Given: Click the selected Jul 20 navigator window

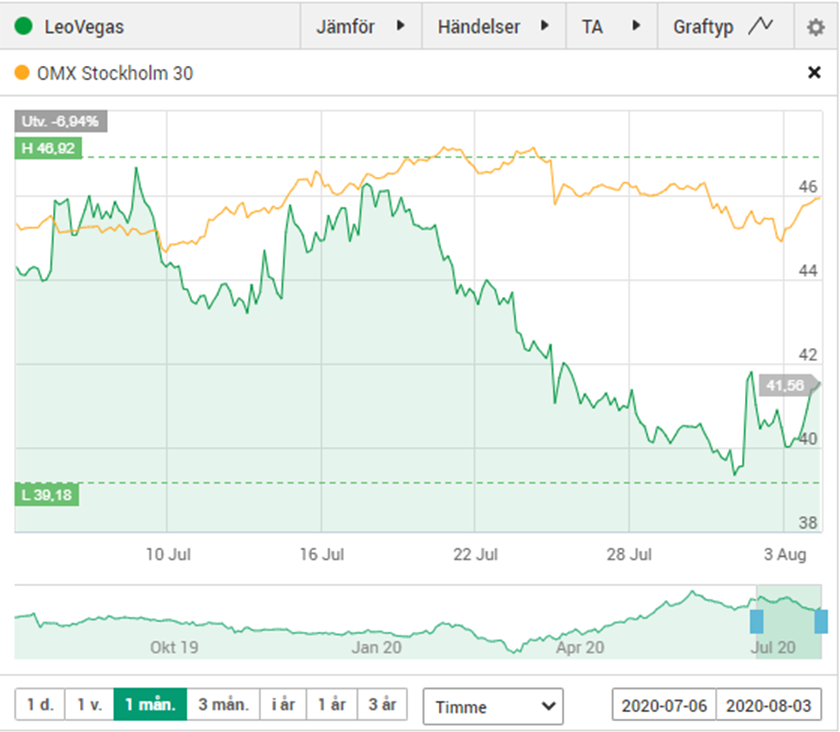Looking at the screenshot, I should coord(789,622).
